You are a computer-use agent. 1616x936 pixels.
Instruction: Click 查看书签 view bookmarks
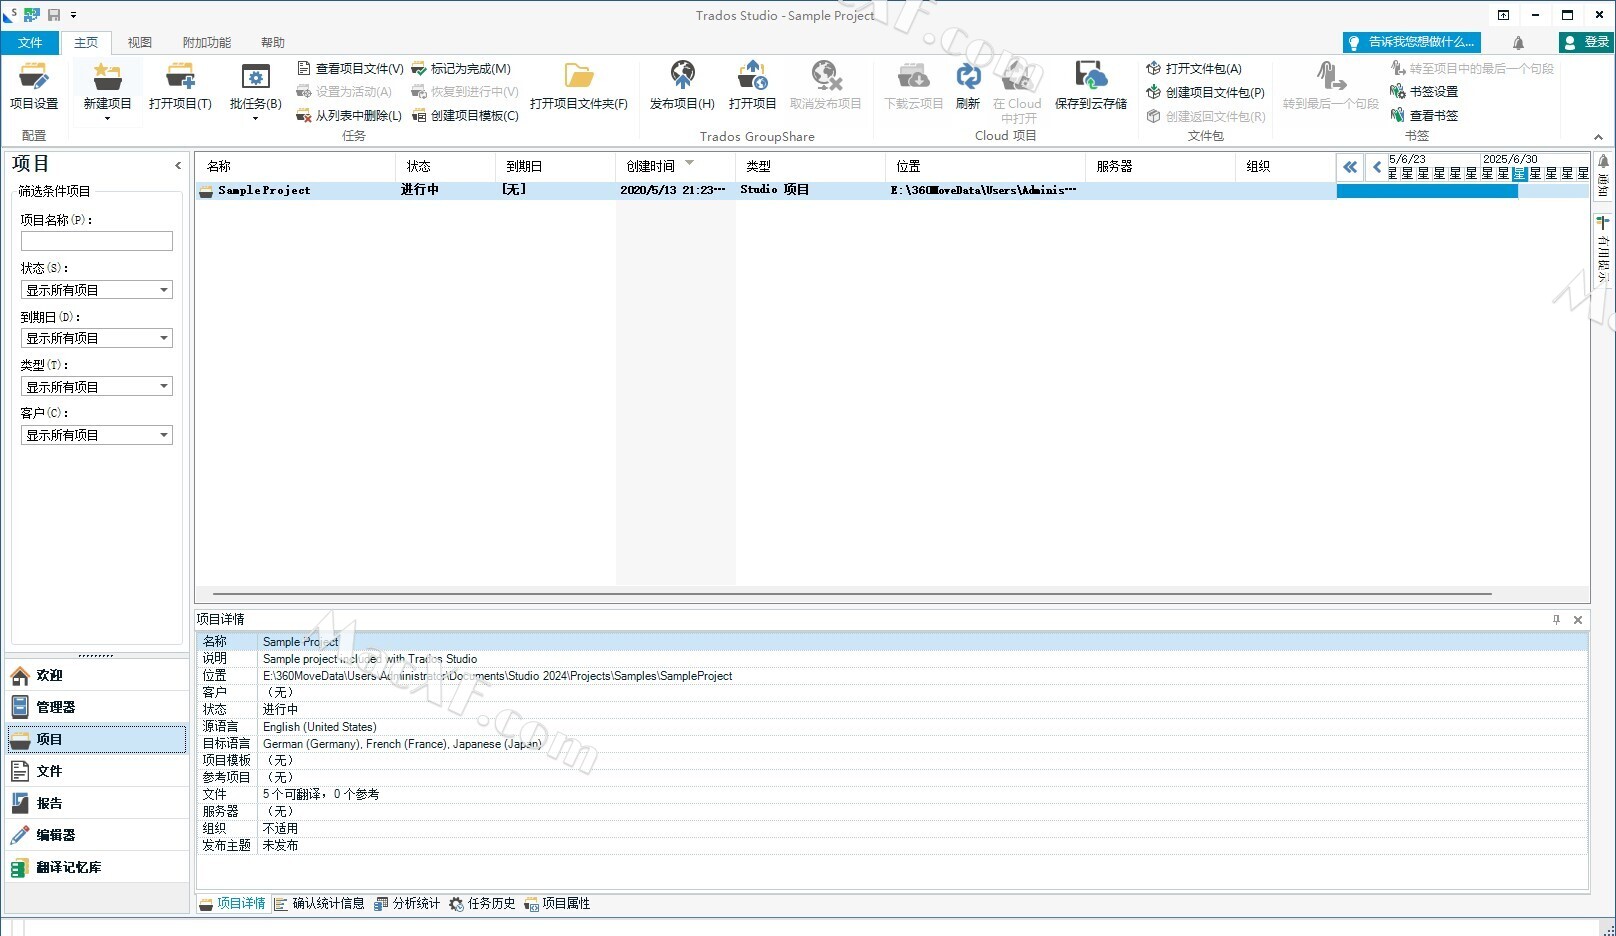pyautogui.click(x=1424, y=116)
